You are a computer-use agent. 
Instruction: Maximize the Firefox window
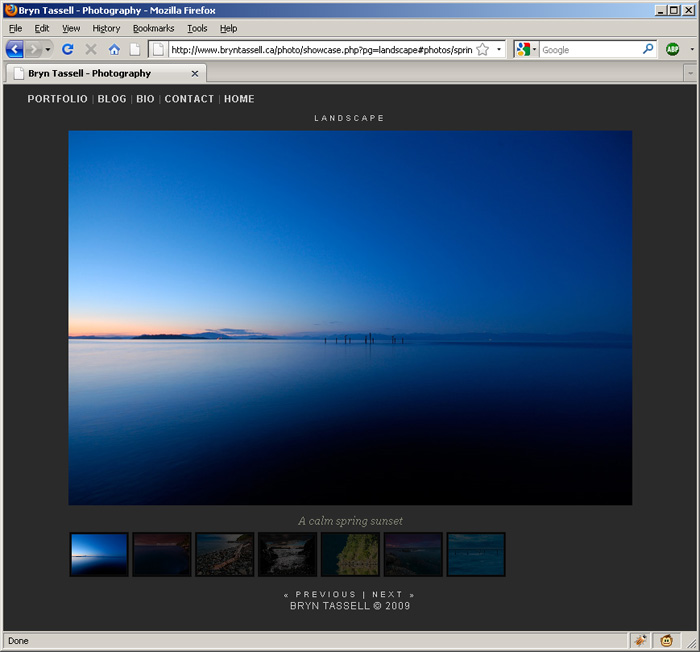click(x=674, y=10)
